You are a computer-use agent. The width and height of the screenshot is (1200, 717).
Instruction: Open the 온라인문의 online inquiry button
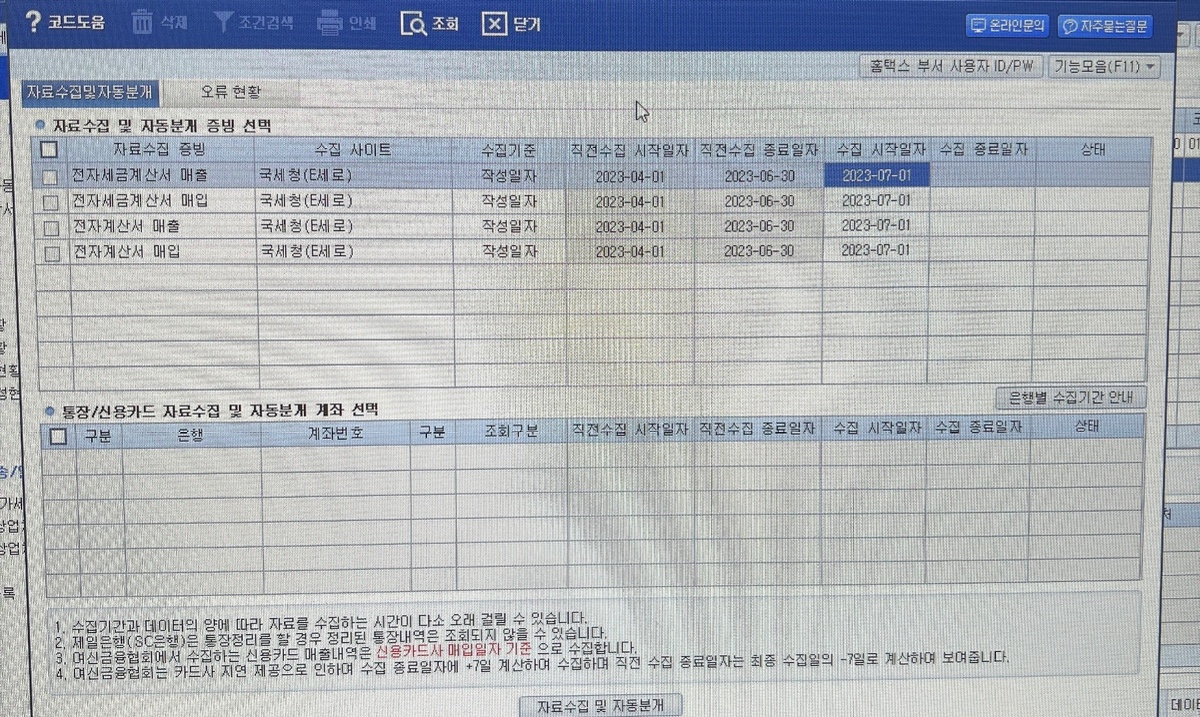click(x=1007, y=26)
